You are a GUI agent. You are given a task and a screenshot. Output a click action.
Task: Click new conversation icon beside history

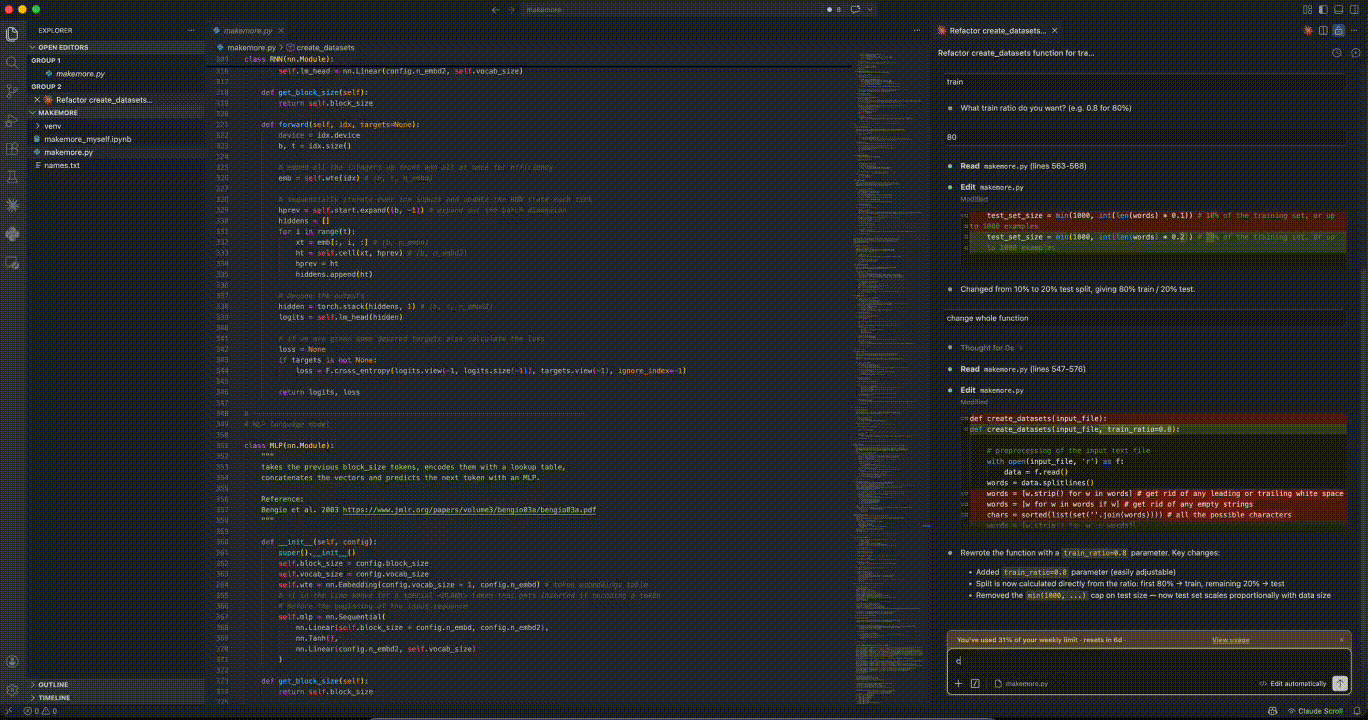[1354, 52]
